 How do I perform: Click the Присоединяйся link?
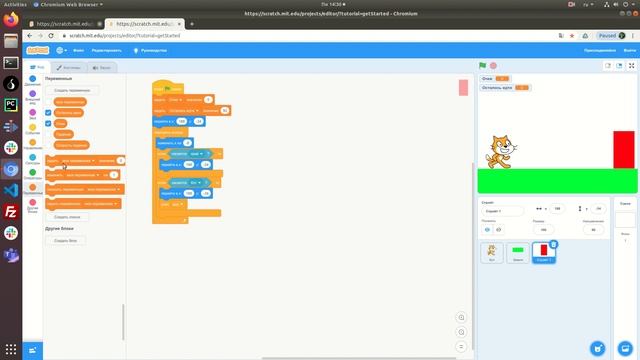[x=600, y=50]
